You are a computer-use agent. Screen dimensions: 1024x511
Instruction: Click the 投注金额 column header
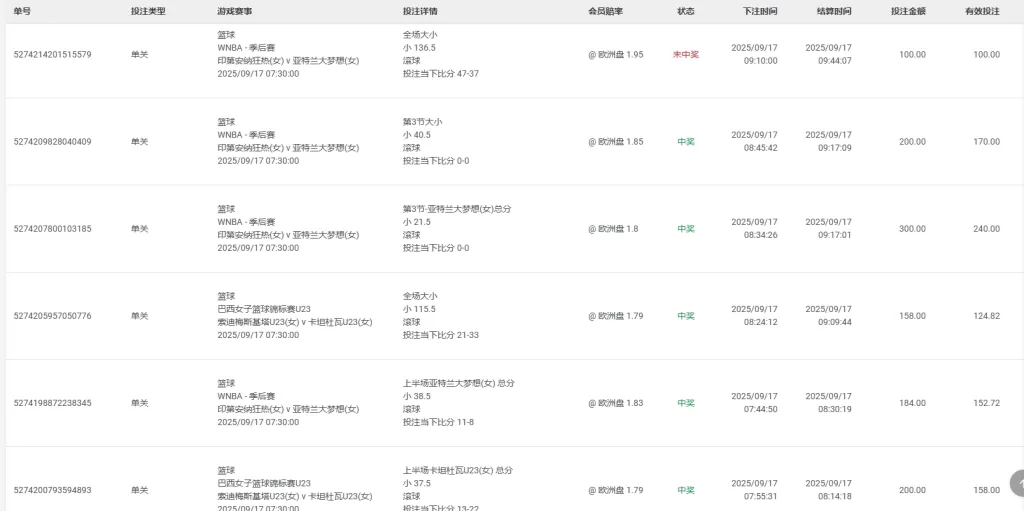(x=908, y=11)
